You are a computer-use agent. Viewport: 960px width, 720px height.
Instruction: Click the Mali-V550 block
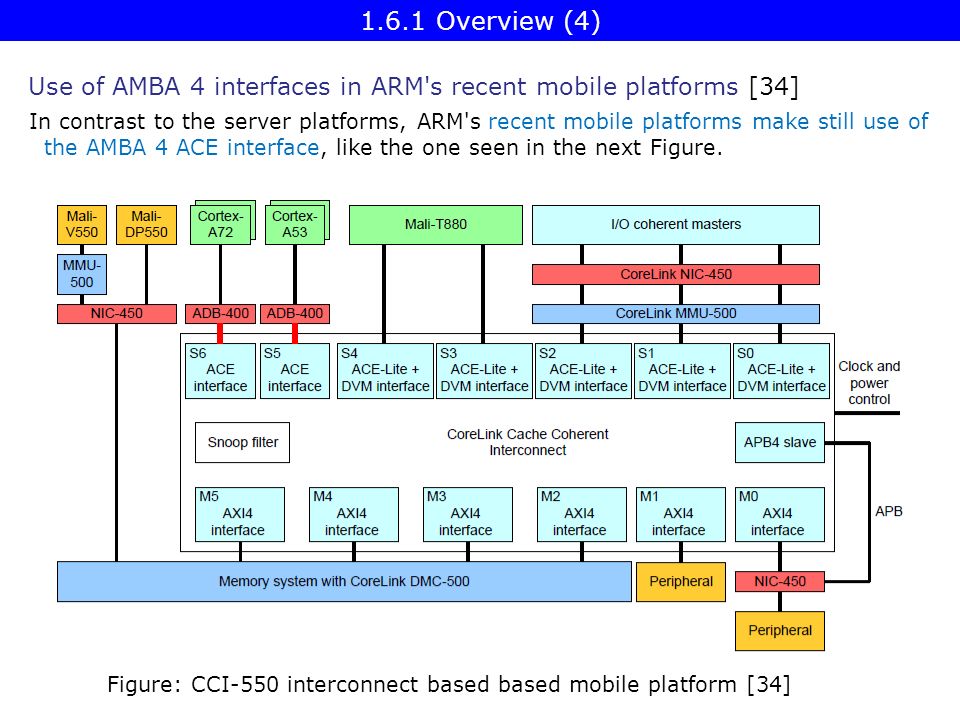pyautogui.click(x=81, y=225)
